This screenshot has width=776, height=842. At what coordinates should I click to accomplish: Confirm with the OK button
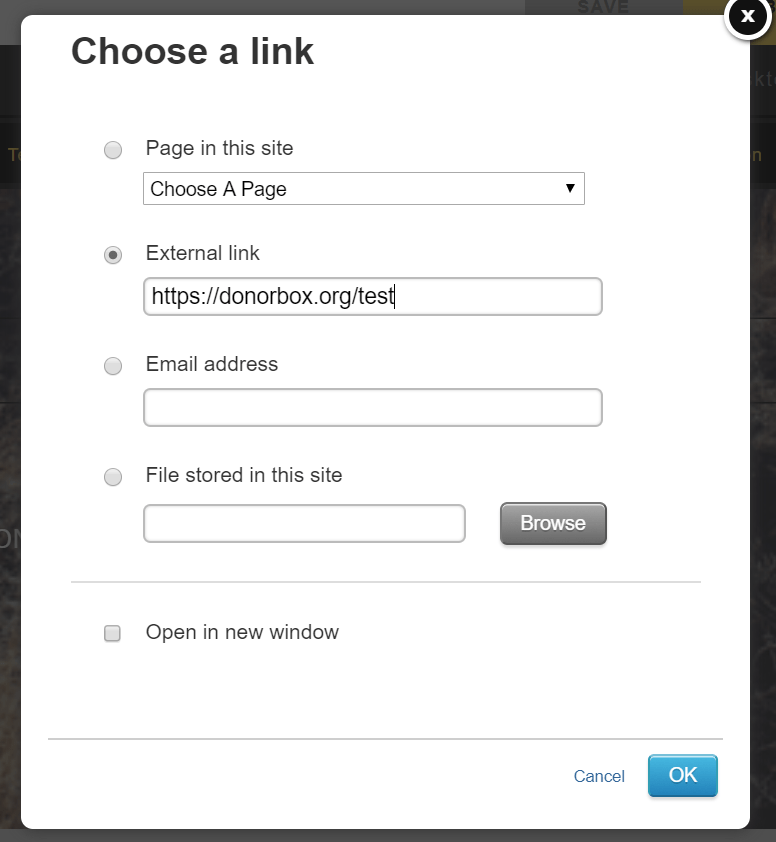(682, 776)
